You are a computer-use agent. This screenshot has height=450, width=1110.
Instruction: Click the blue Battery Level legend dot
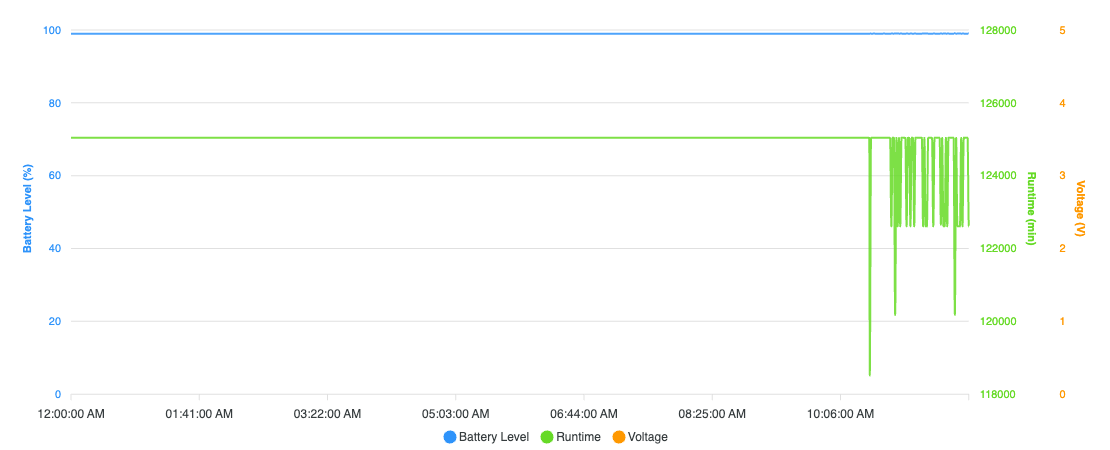point(450,437)
